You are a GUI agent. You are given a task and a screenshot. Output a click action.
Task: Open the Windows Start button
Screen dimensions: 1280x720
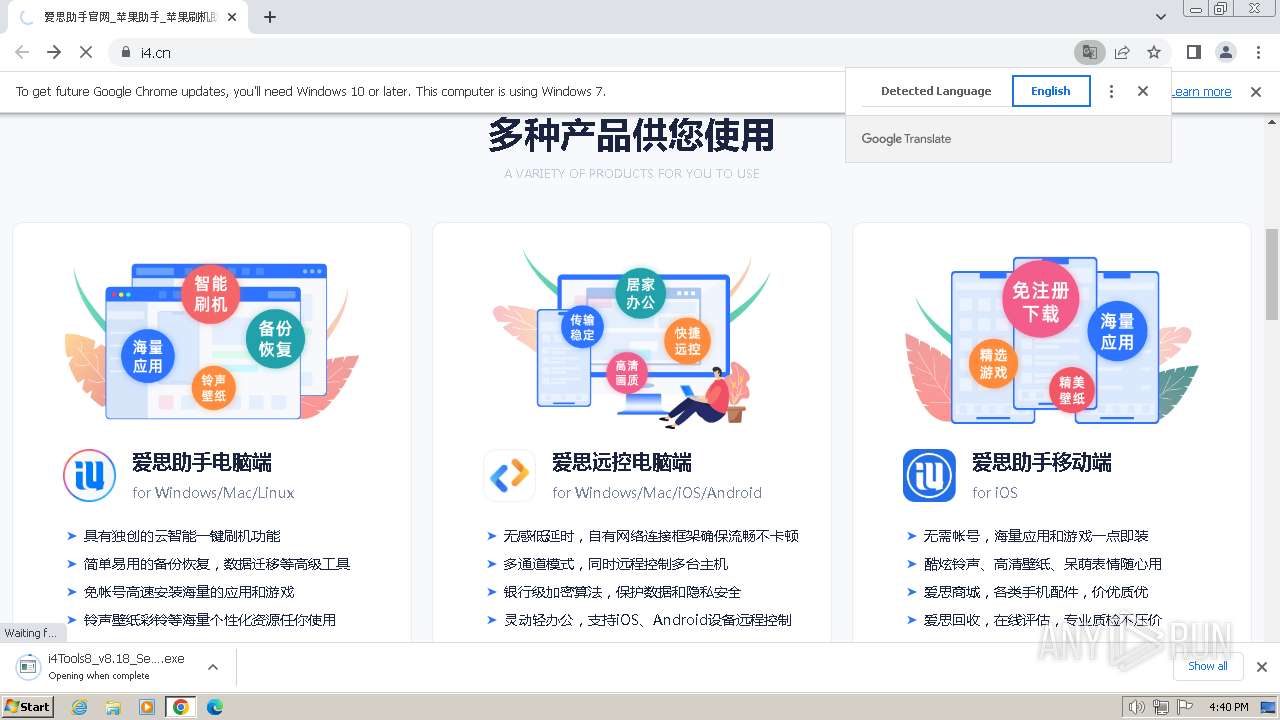[28, 707]
